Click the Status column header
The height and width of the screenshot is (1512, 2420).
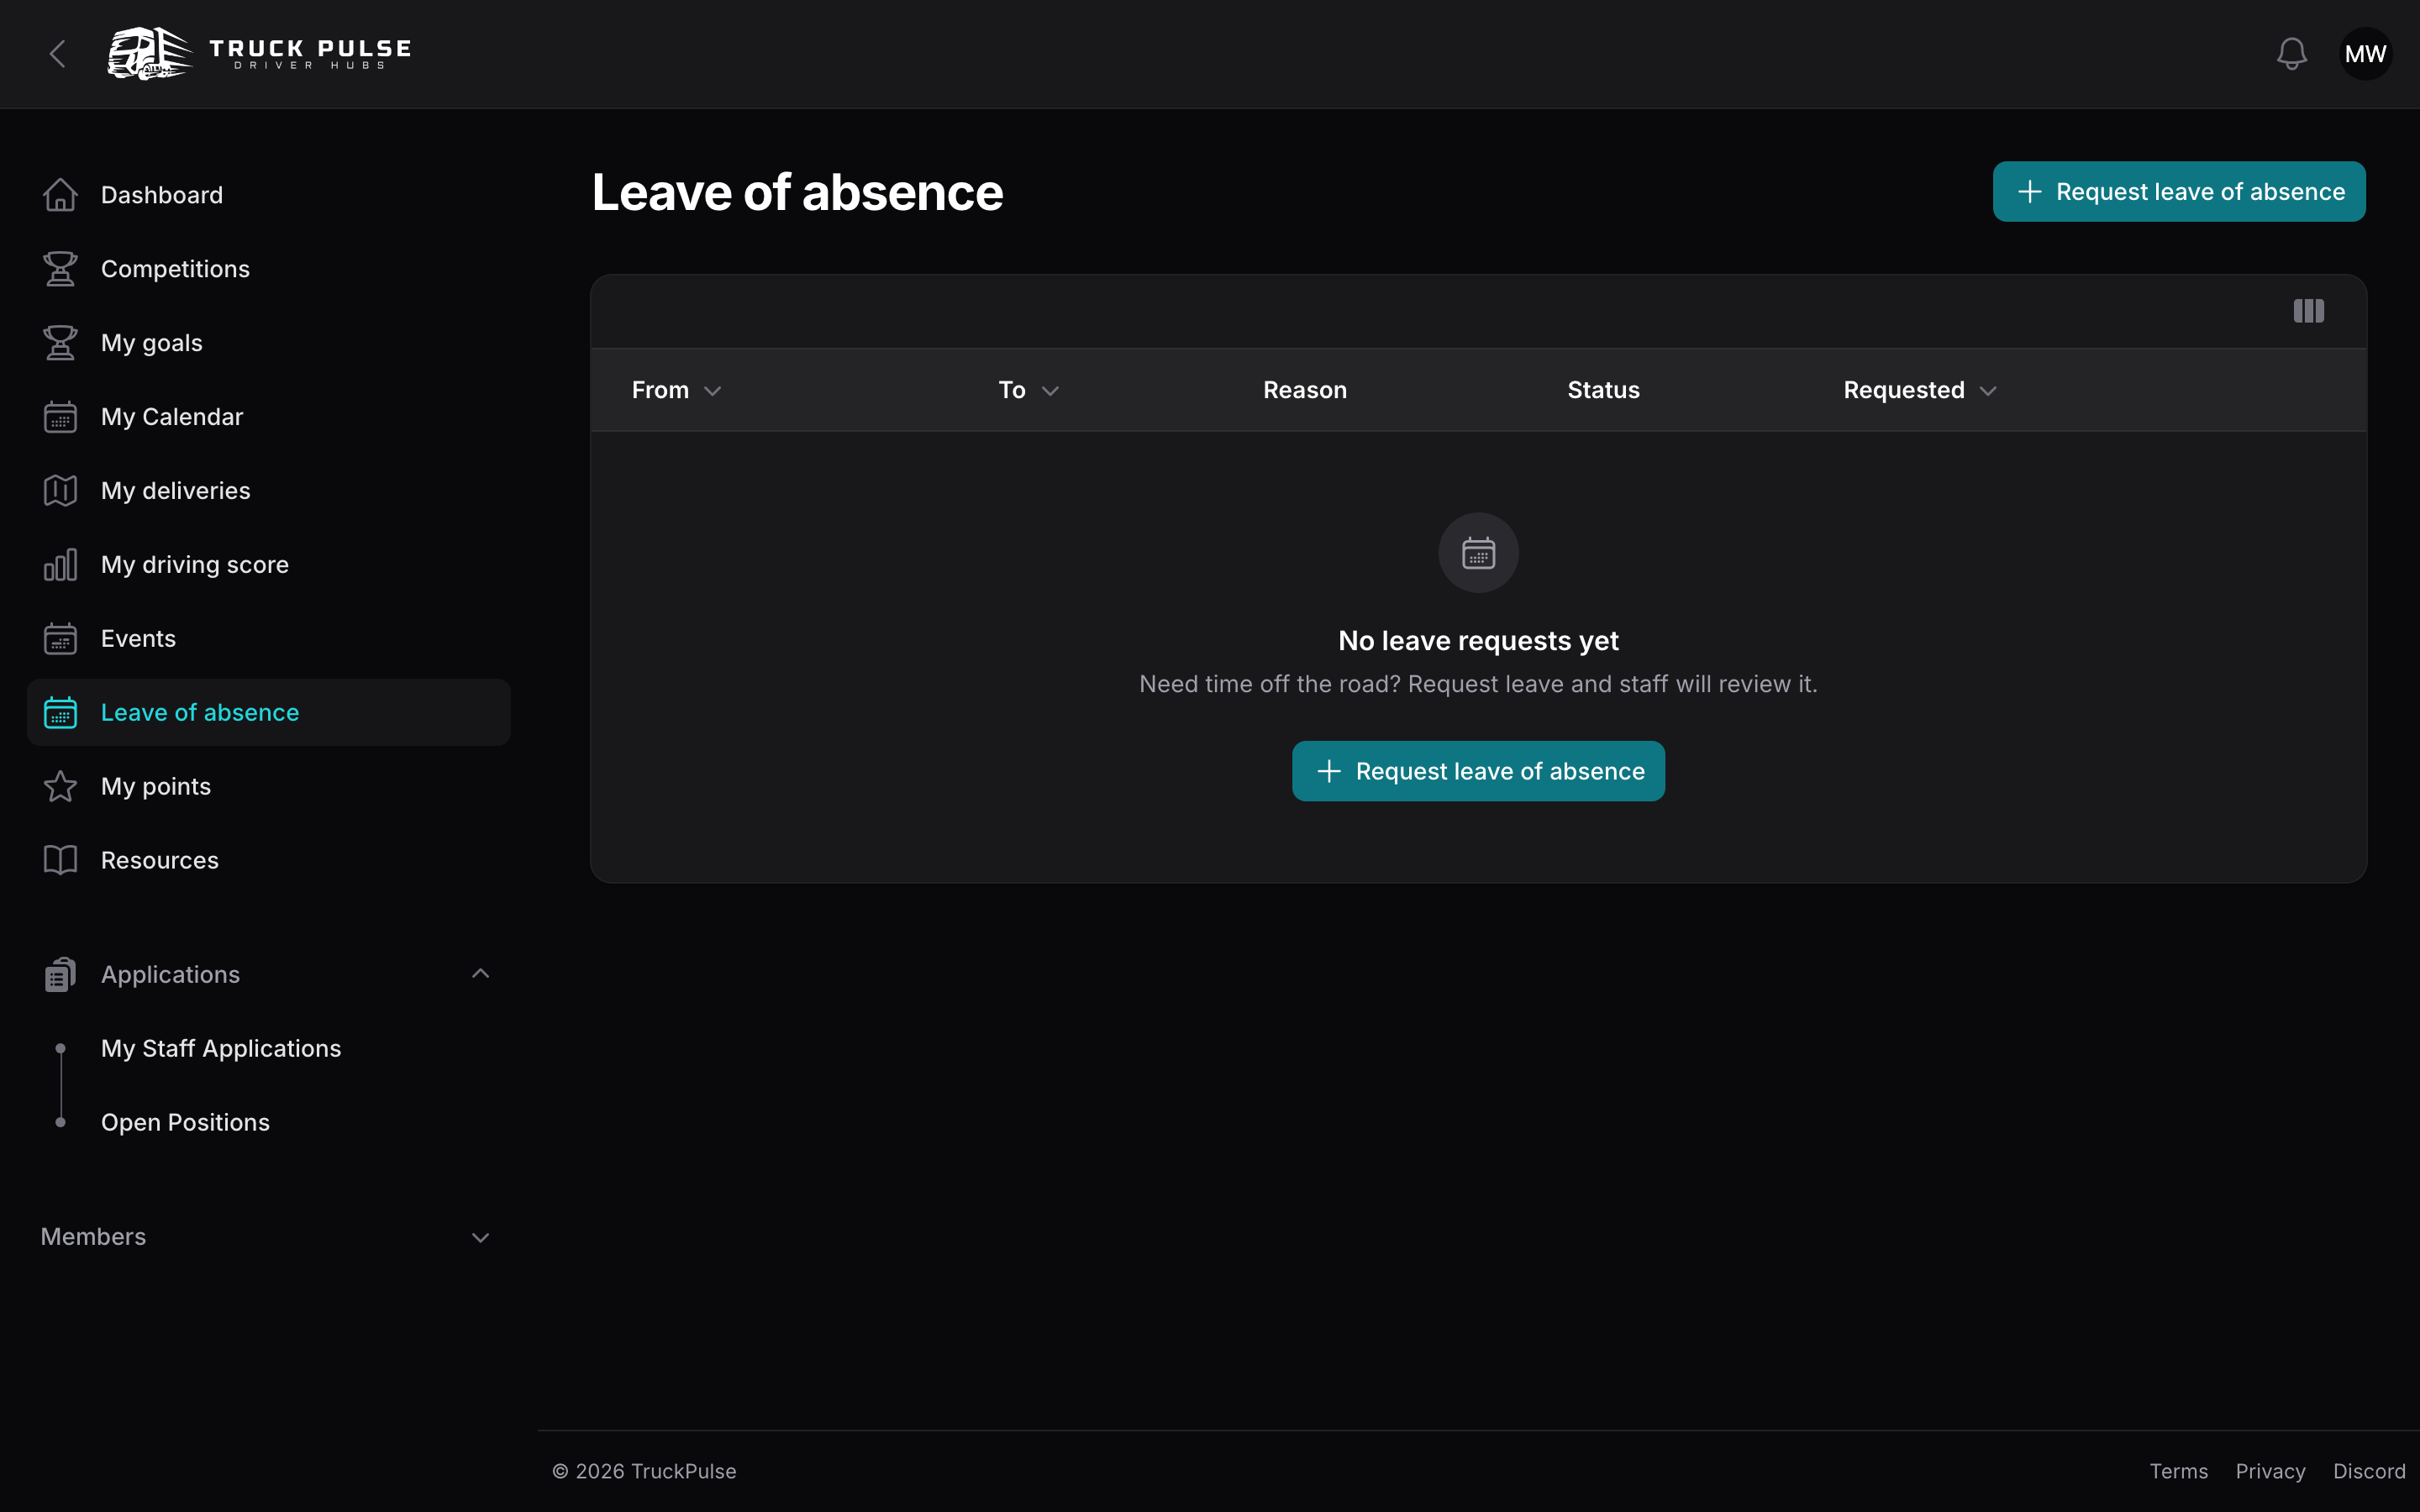point(1603,390)
